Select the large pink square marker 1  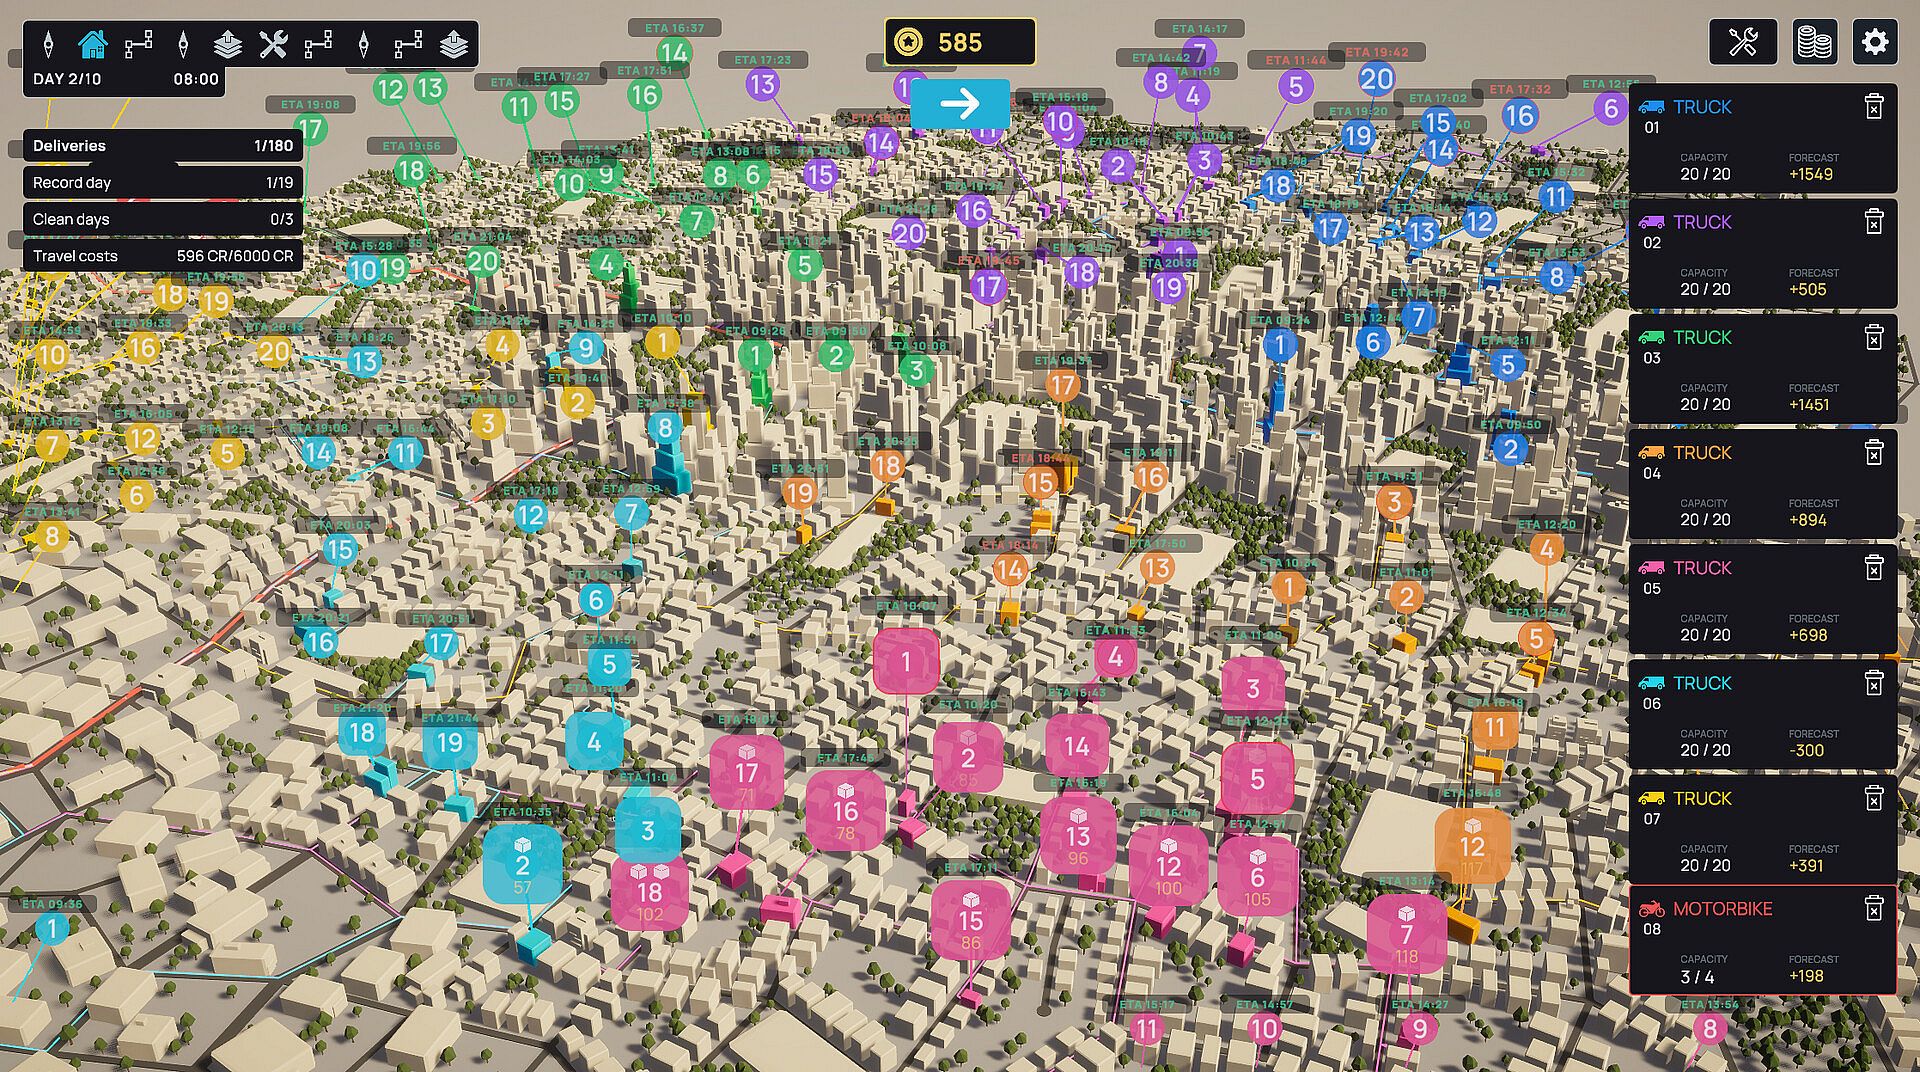point(906,661)
